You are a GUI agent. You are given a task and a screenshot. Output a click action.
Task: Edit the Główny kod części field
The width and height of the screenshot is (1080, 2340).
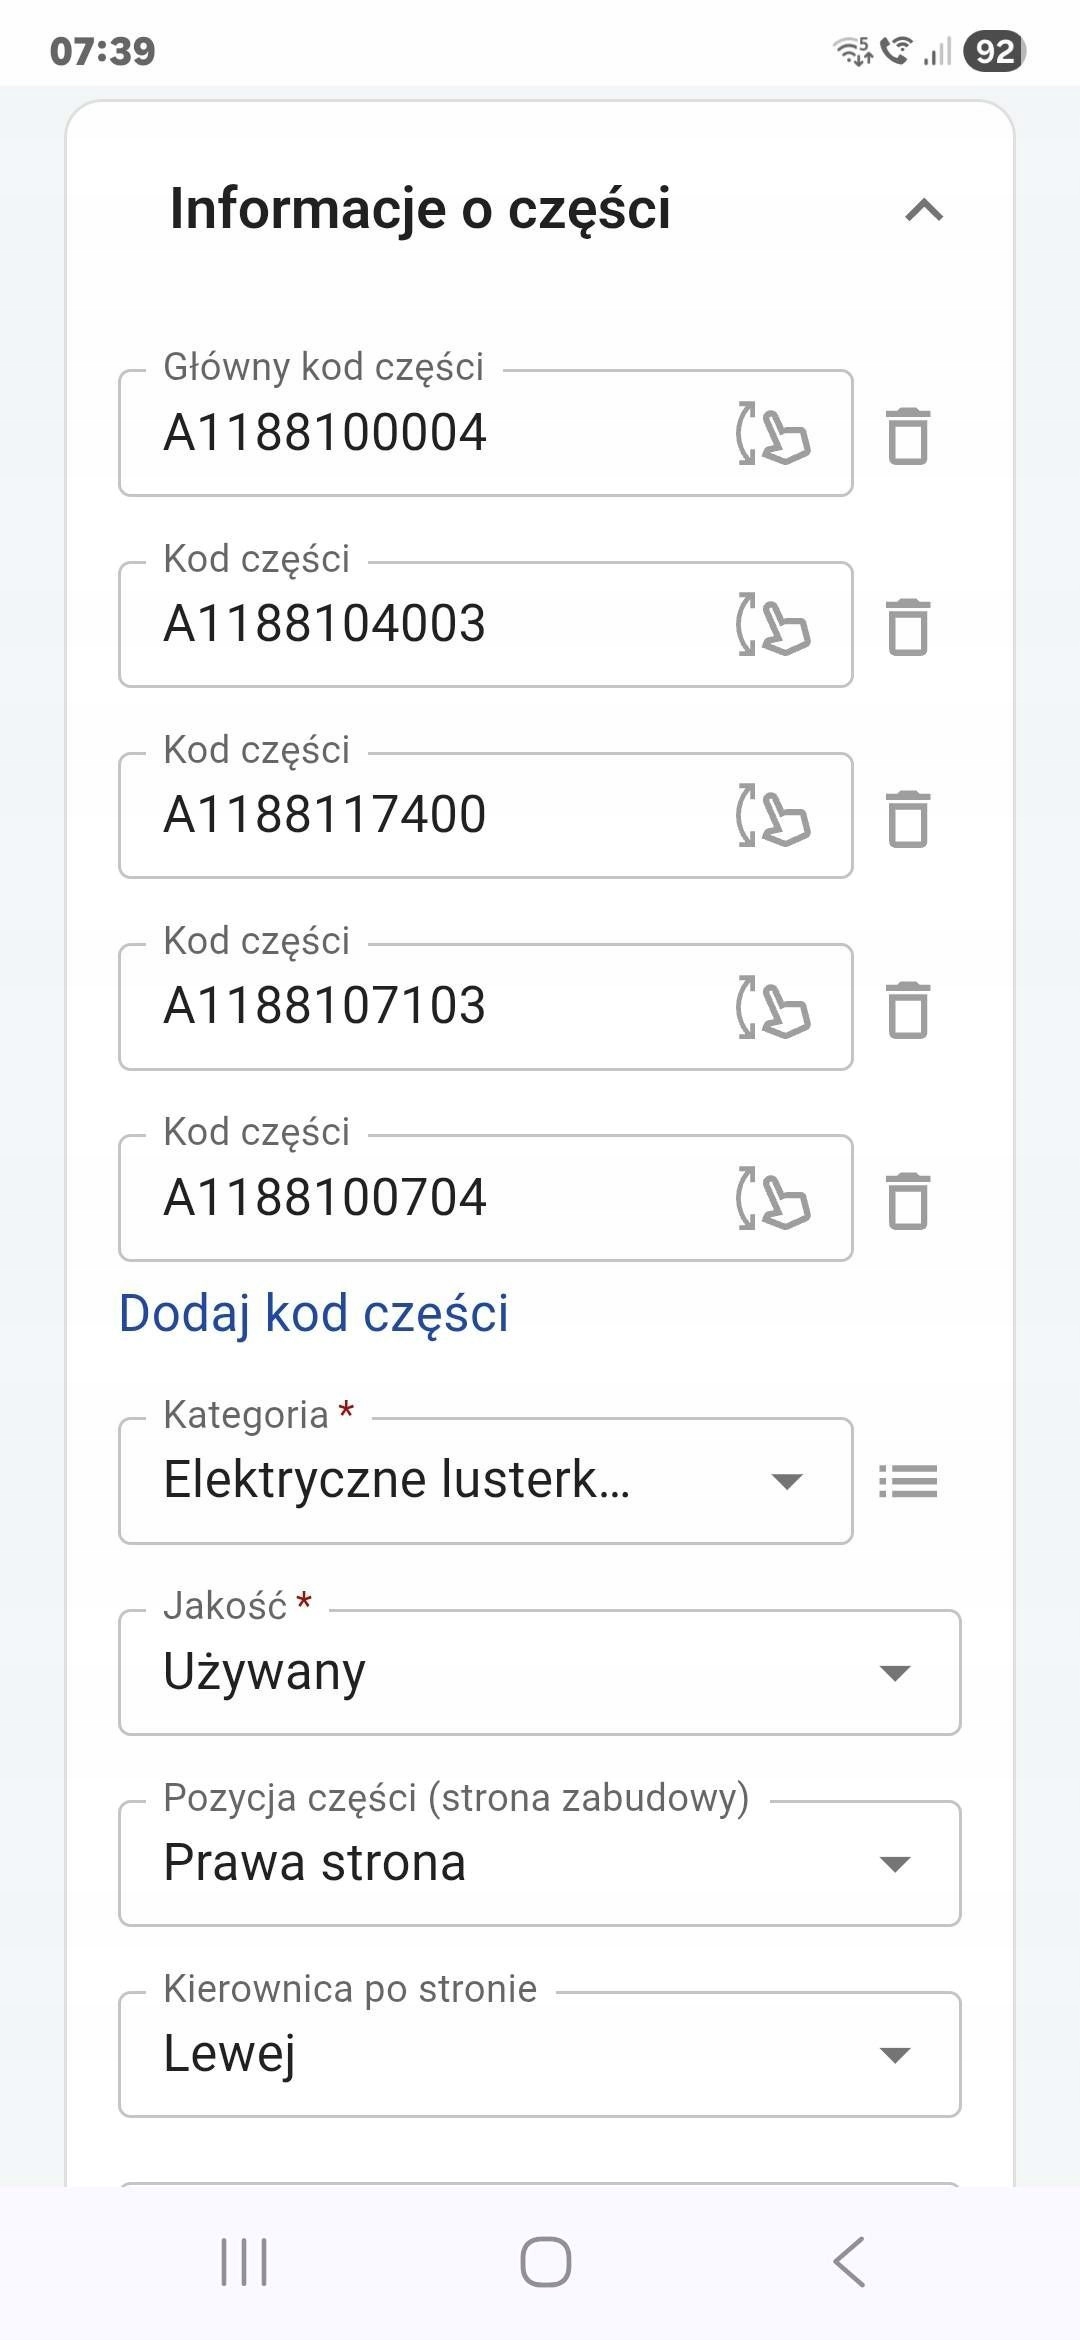pos(430,434)
